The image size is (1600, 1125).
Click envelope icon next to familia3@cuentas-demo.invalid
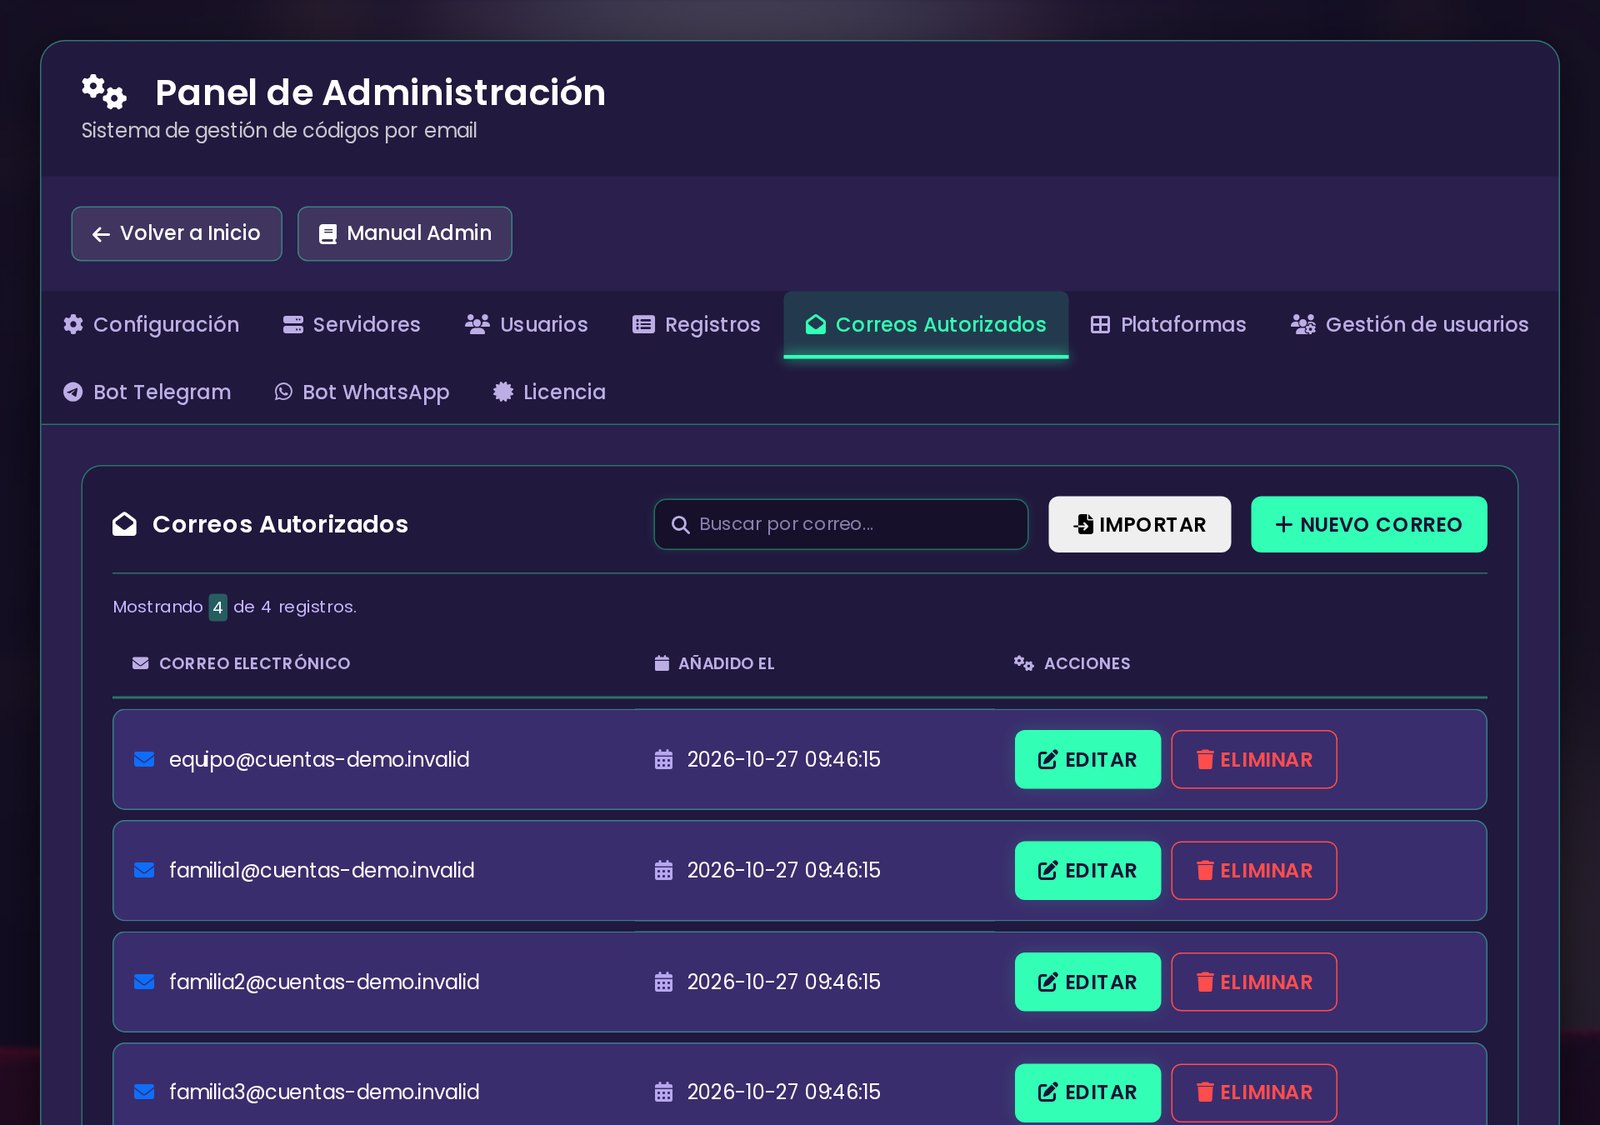click(144, 1093)
